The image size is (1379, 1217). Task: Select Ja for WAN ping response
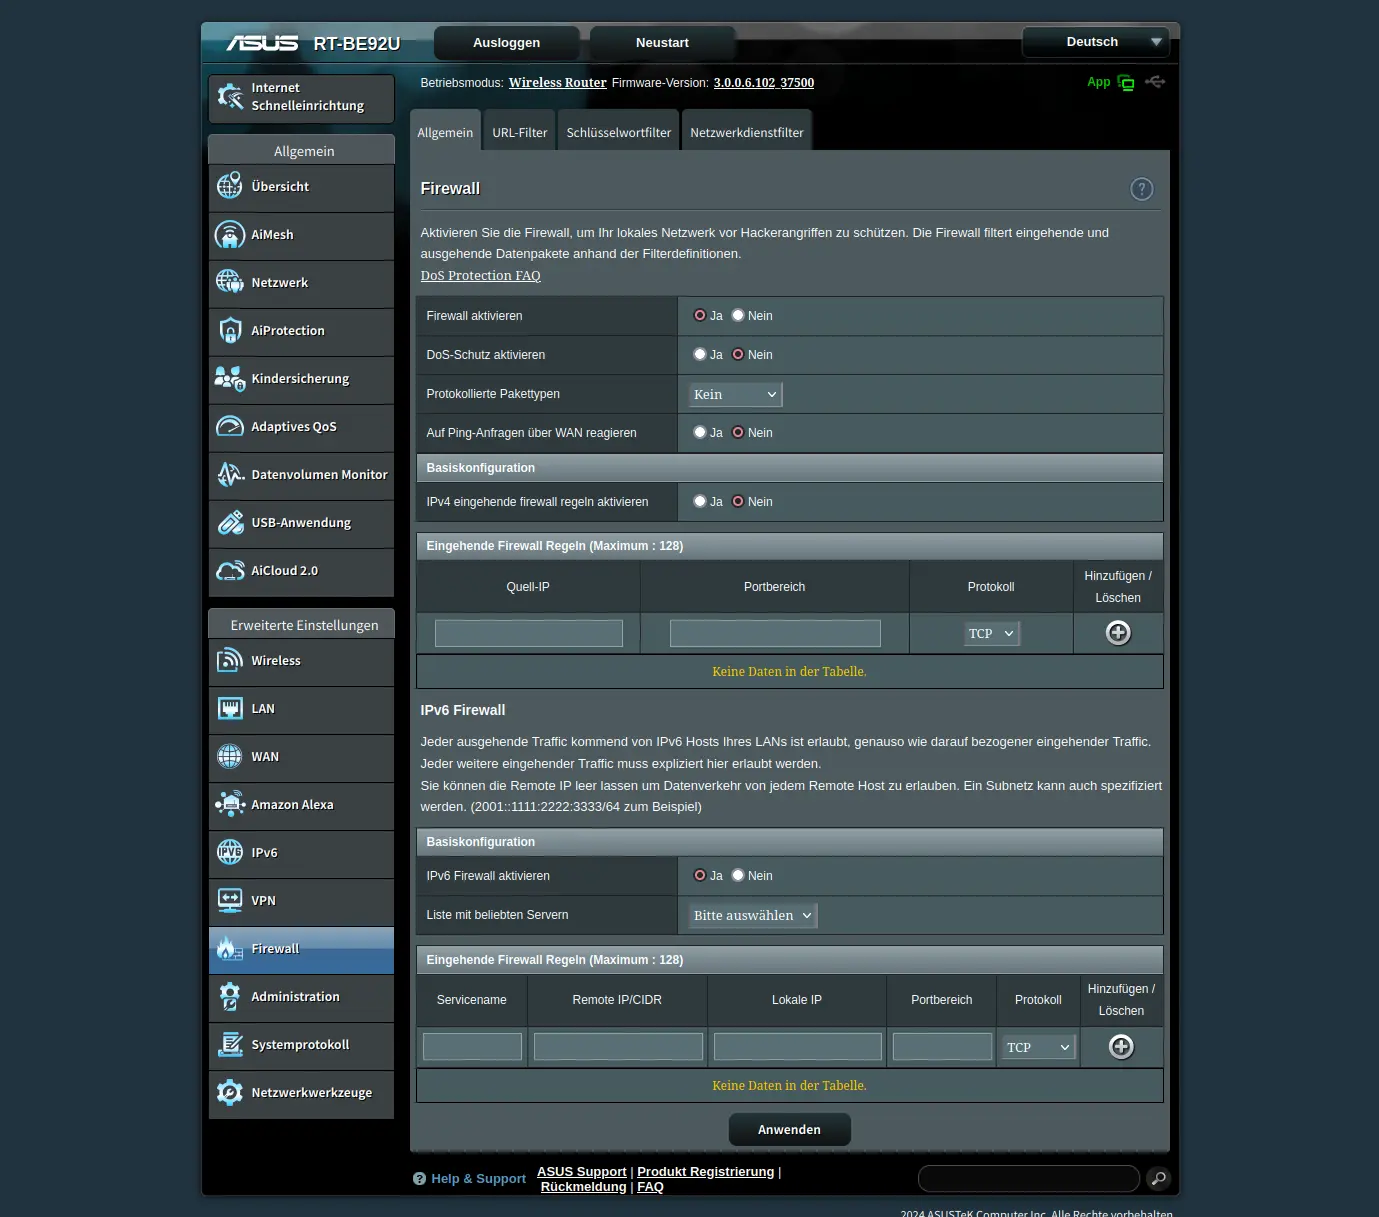700,433
